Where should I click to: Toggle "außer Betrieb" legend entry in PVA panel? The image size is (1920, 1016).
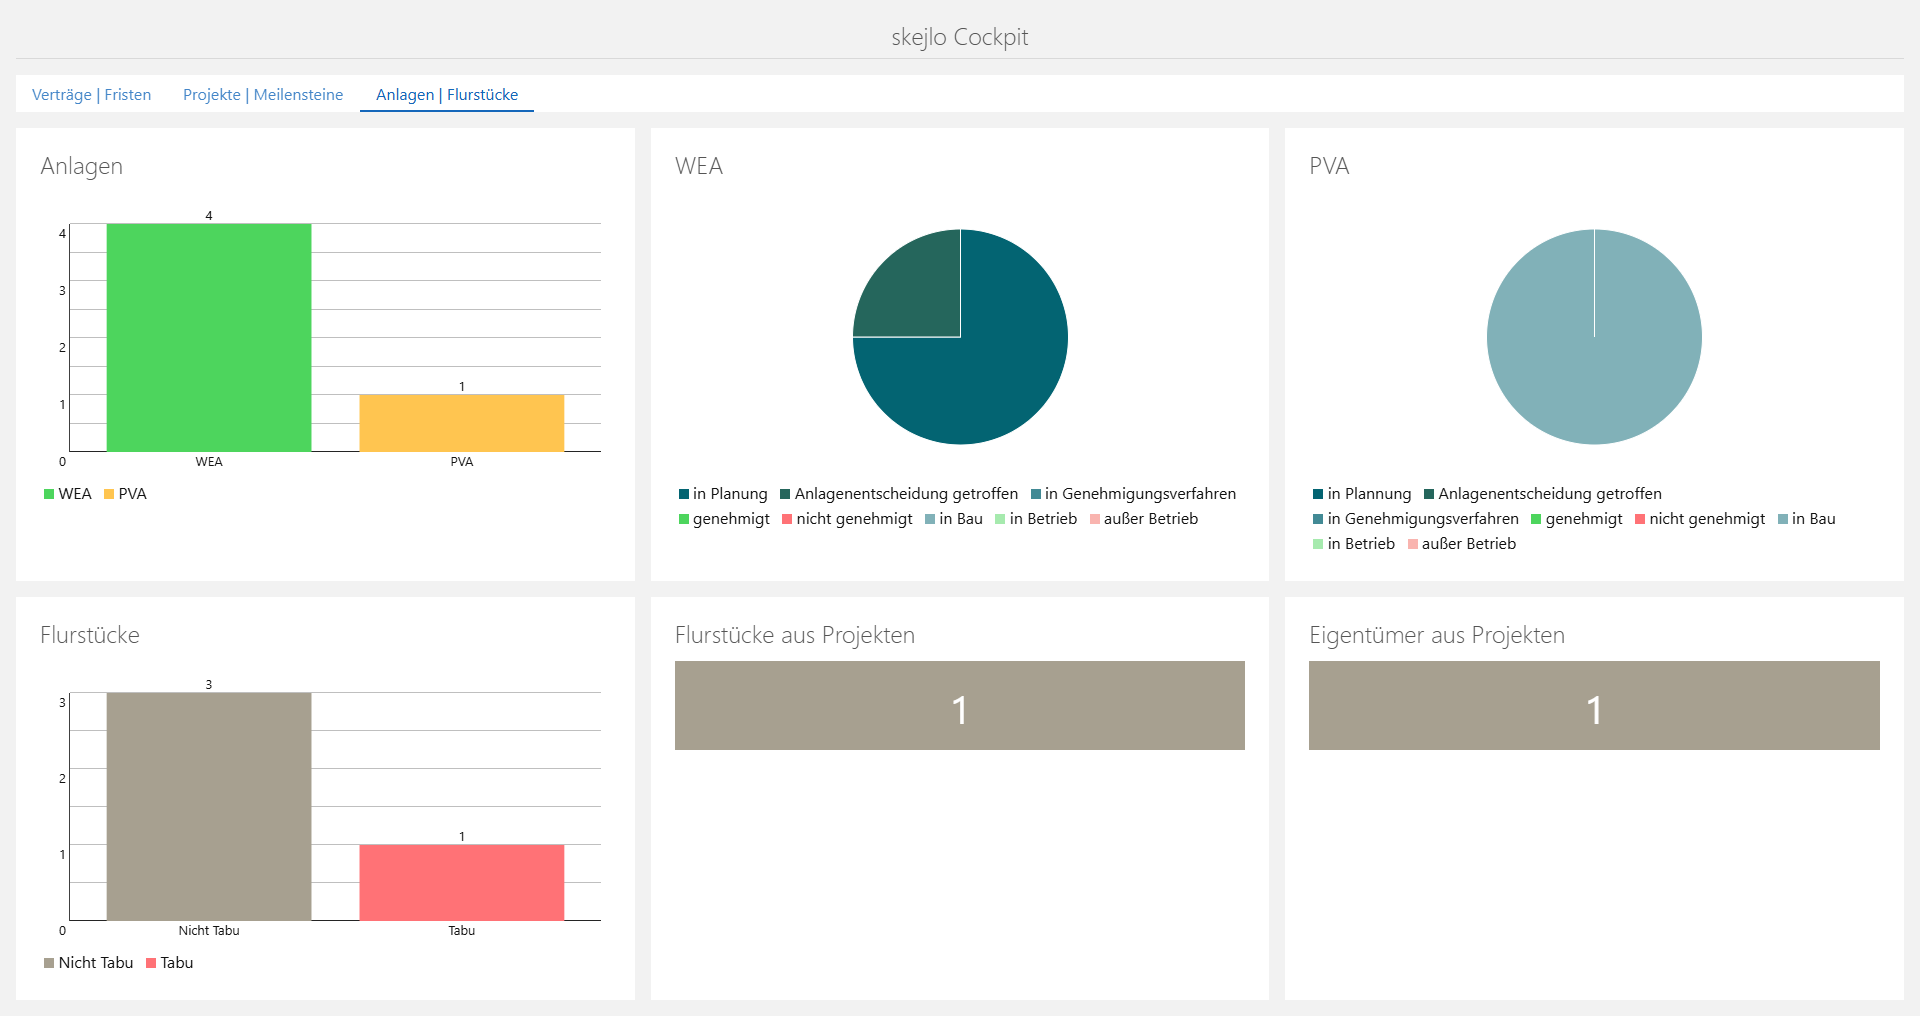click(x=1461, y=544)
